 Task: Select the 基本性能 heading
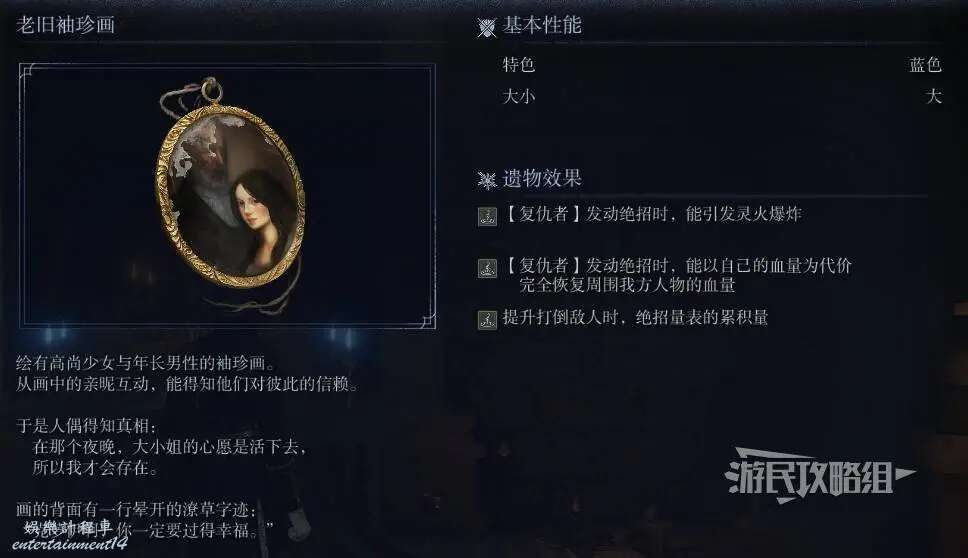(x=542, y=25)
